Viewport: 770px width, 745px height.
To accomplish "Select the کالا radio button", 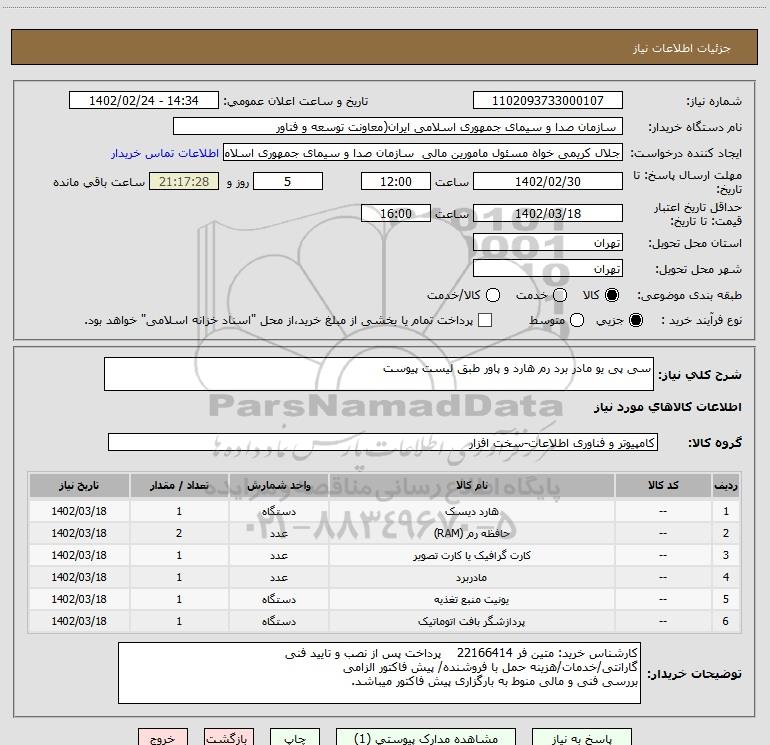I will [612, 295].
